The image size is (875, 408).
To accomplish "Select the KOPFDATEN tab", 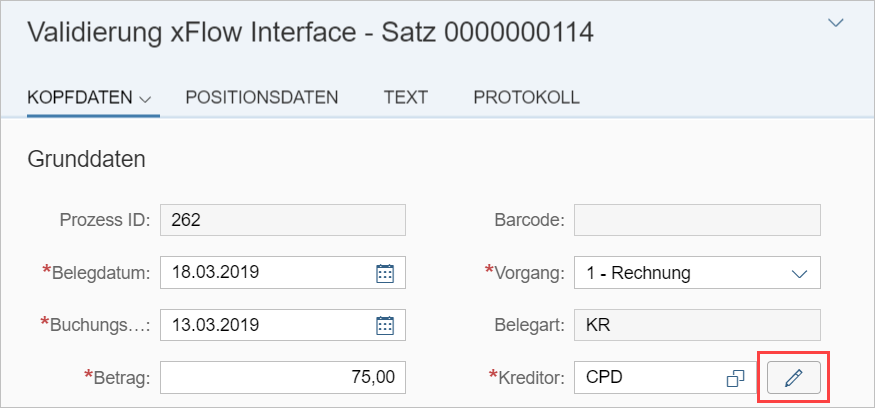I will (x=80, y=98).
